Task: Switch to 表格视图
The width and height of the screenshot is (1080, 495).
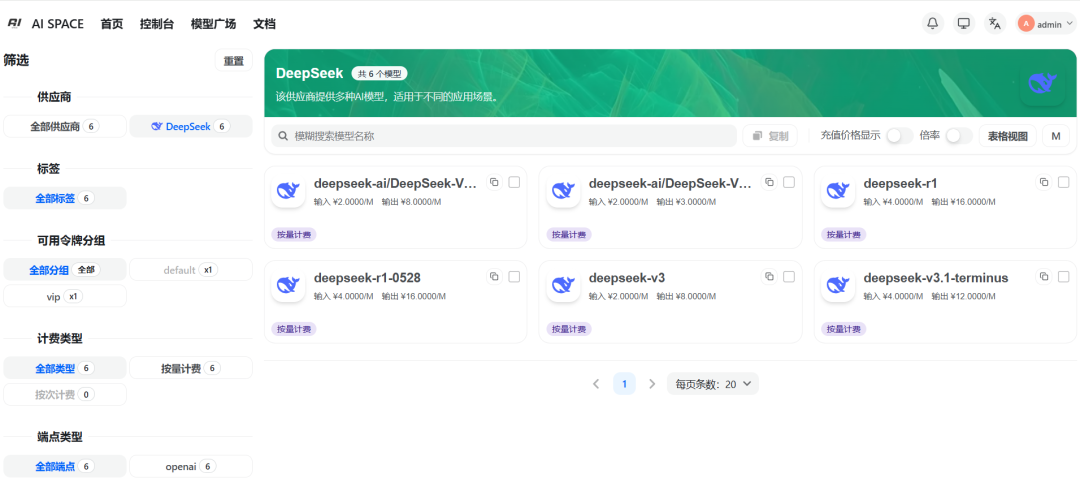Action: pos(1008,136)
